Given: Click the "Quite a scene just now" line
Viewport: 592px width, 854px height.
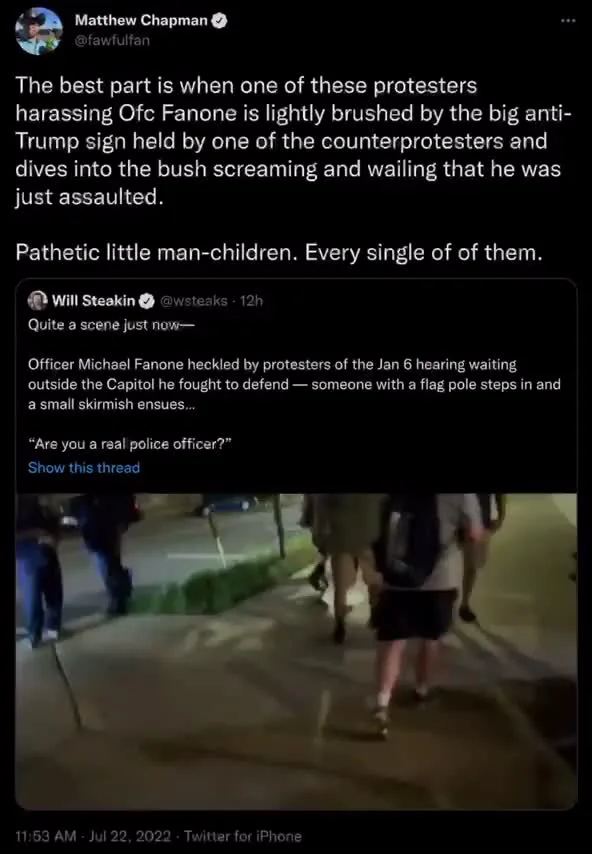Looking at the screenshot, I should 111,325.
